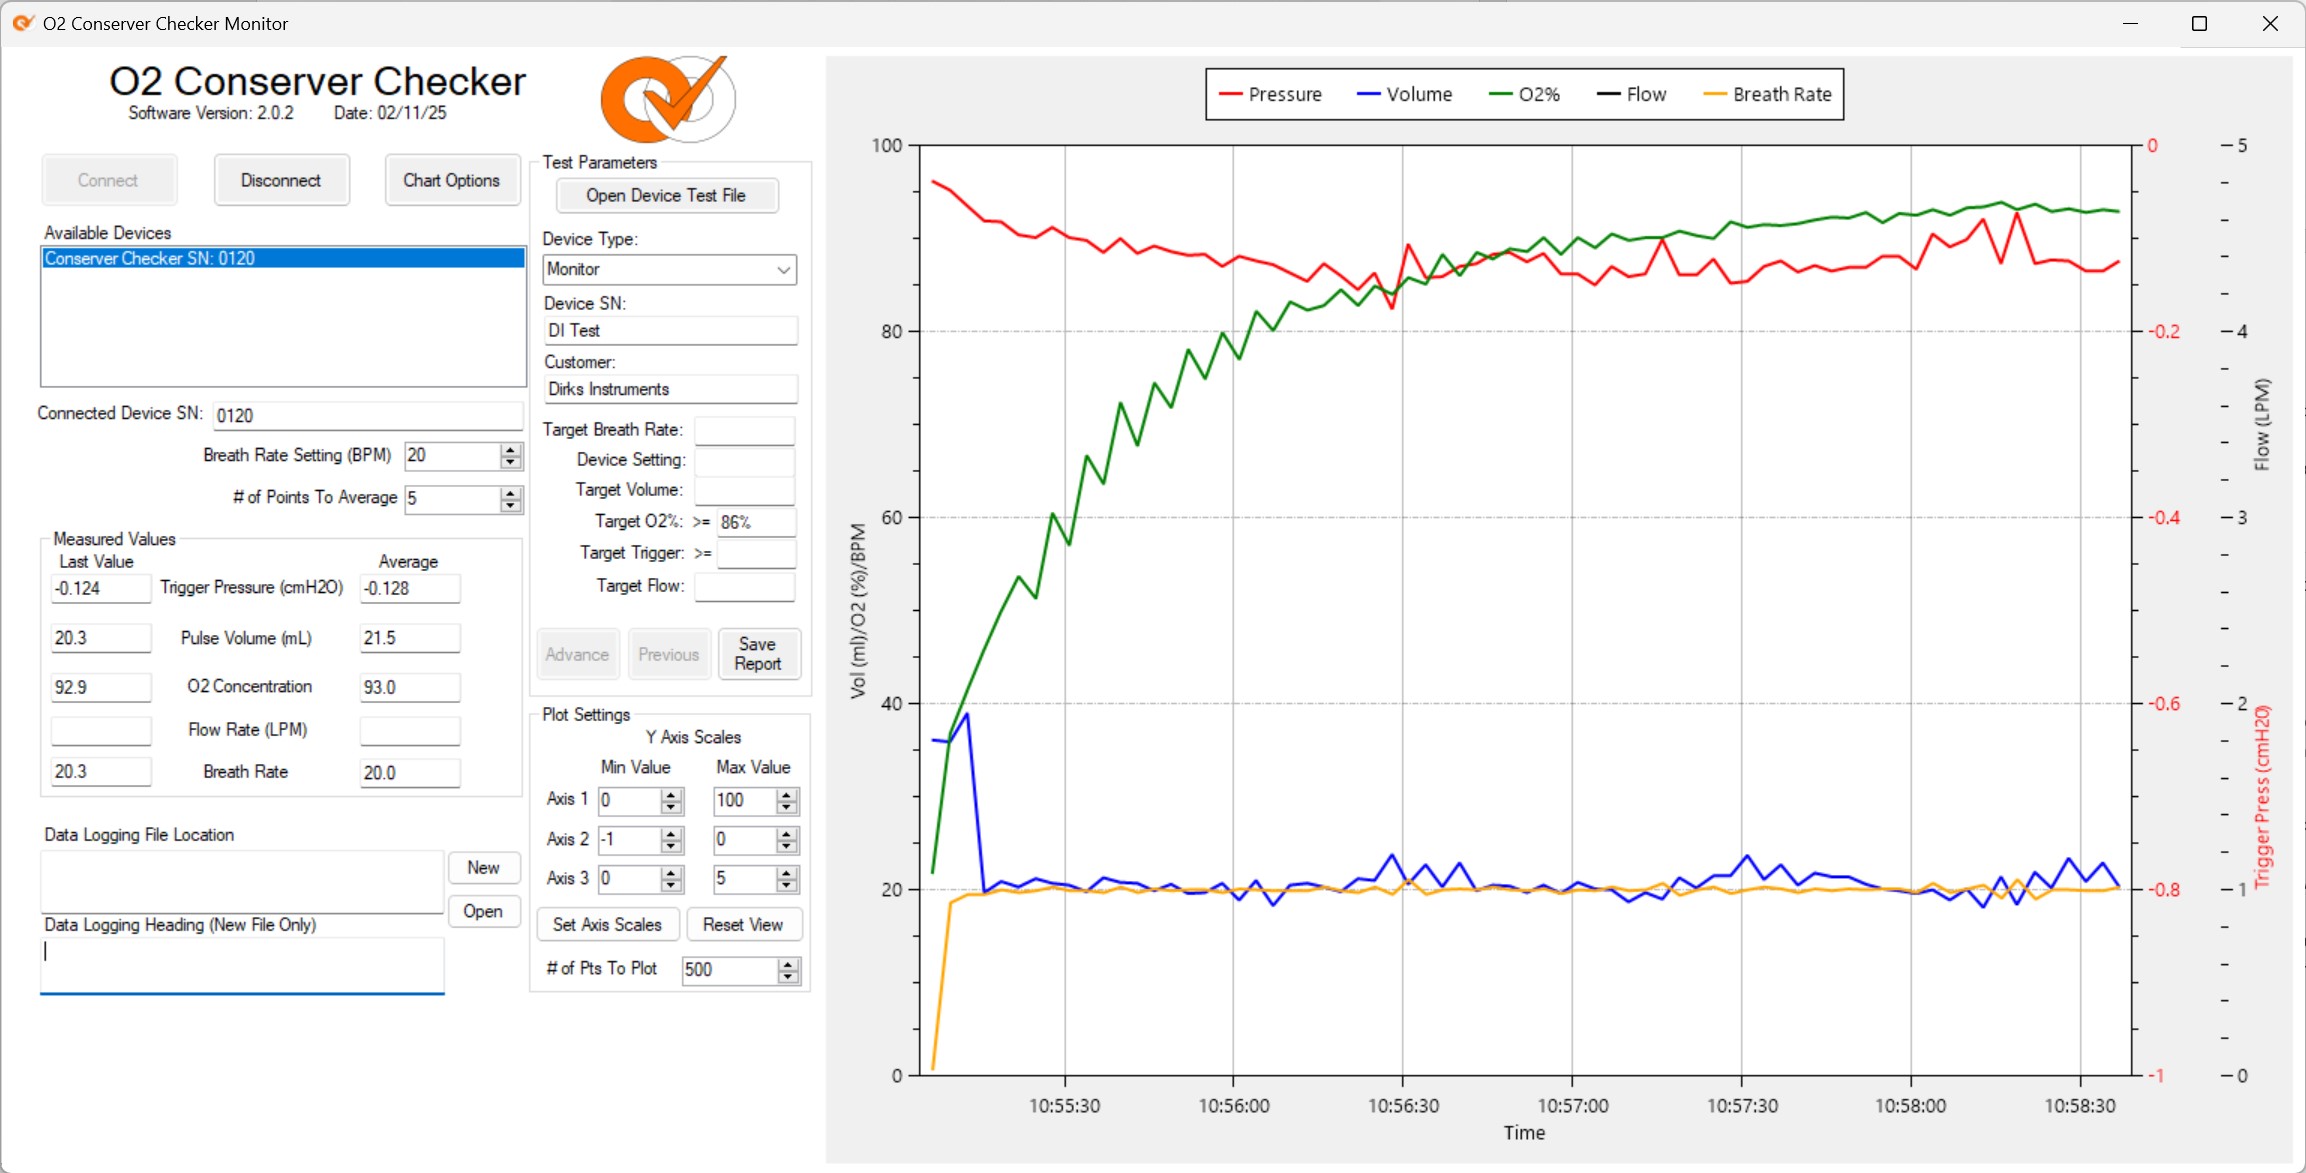The width and height of the screenshot is (2306, 1173).
Task: Click the orange checkmark app logo
Action: (668, 99)
